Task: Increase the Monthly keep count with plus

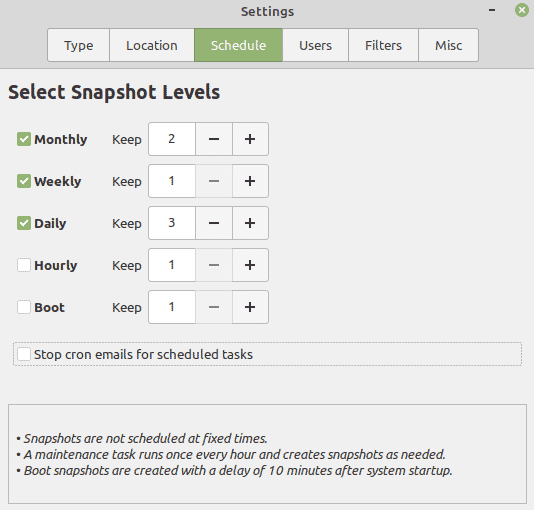Action: [250, 139]
